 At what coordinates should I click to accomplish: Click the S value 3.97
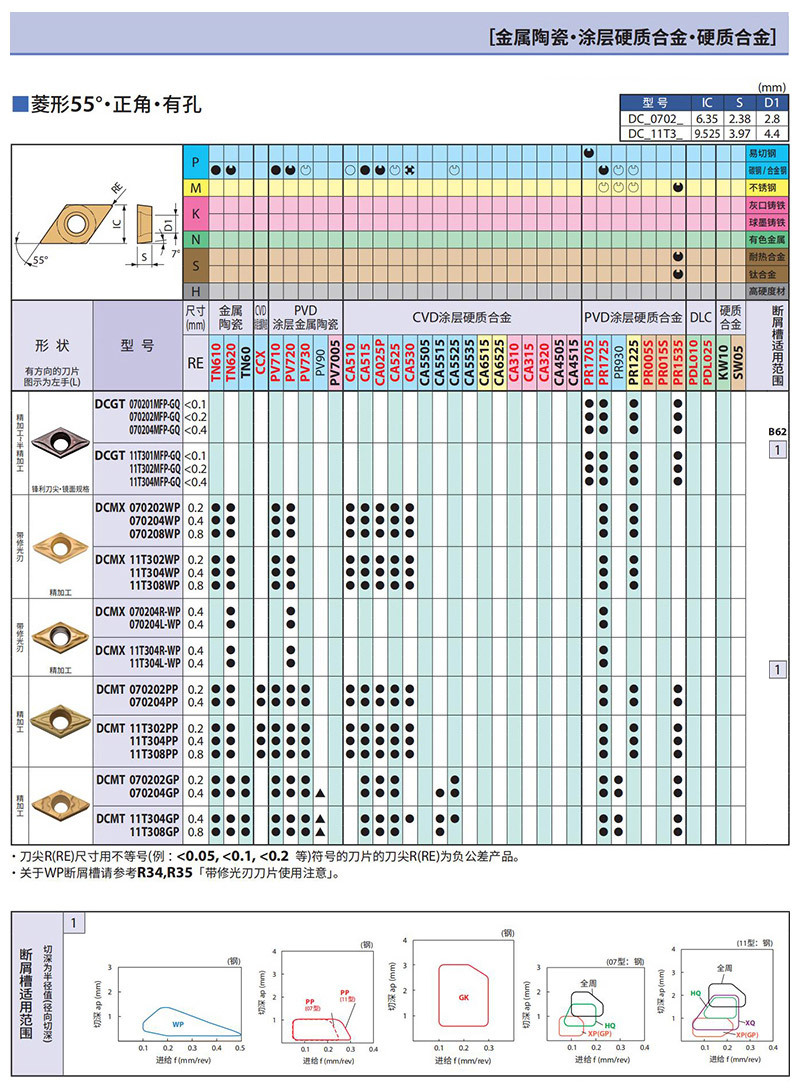(x=739, y=133)
